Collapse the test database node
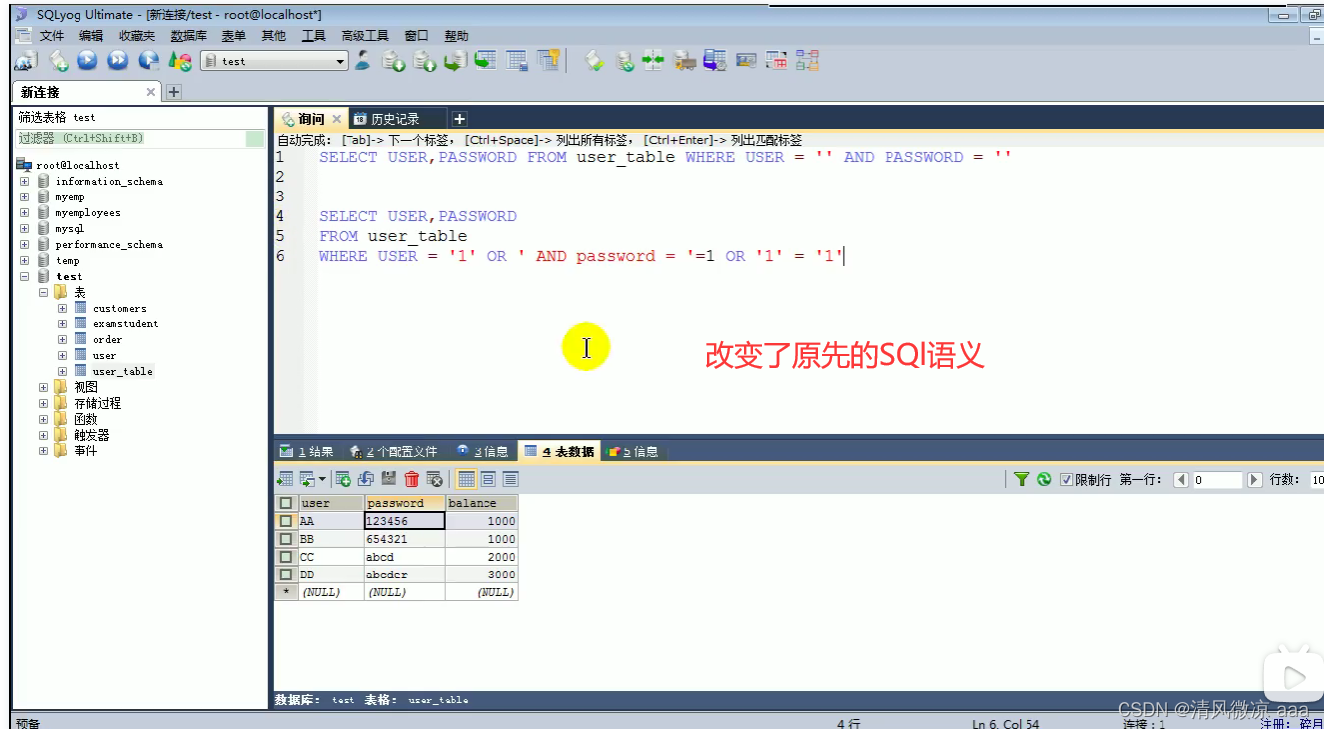The width and height of the screenshot is (1324, 729). pos(24,276)
